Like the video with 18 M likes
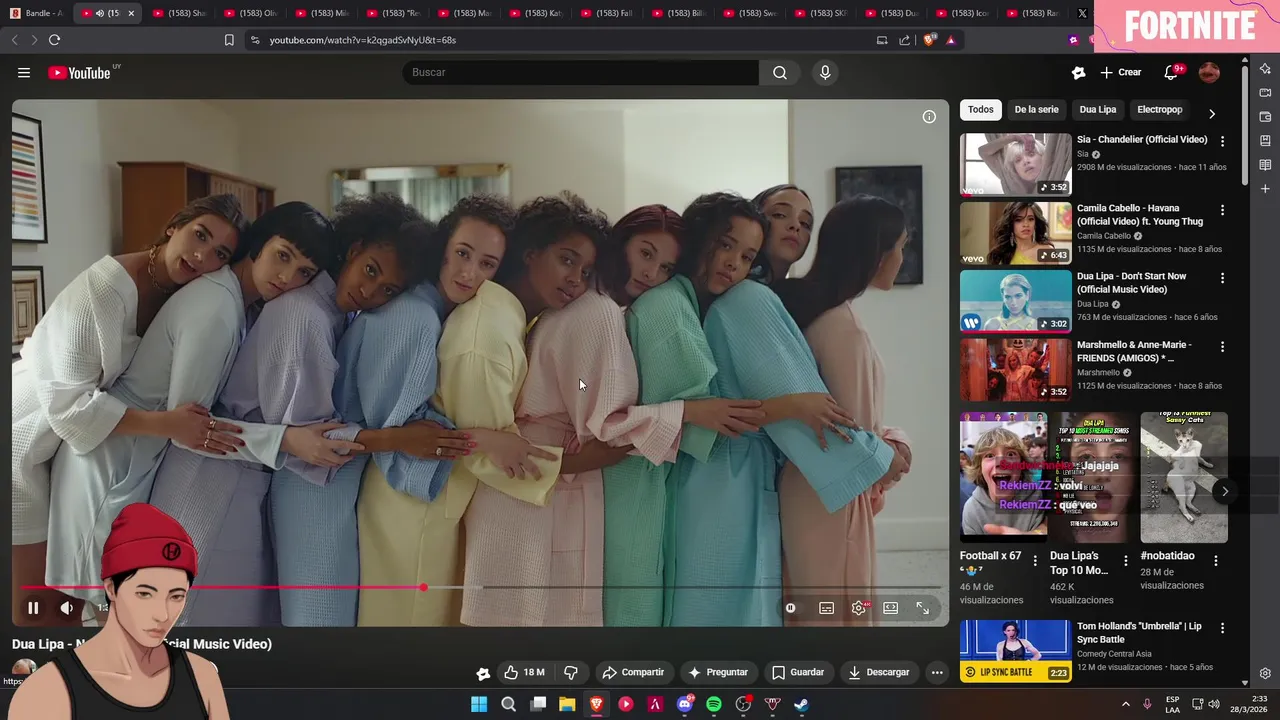 (x=525, y=672)
